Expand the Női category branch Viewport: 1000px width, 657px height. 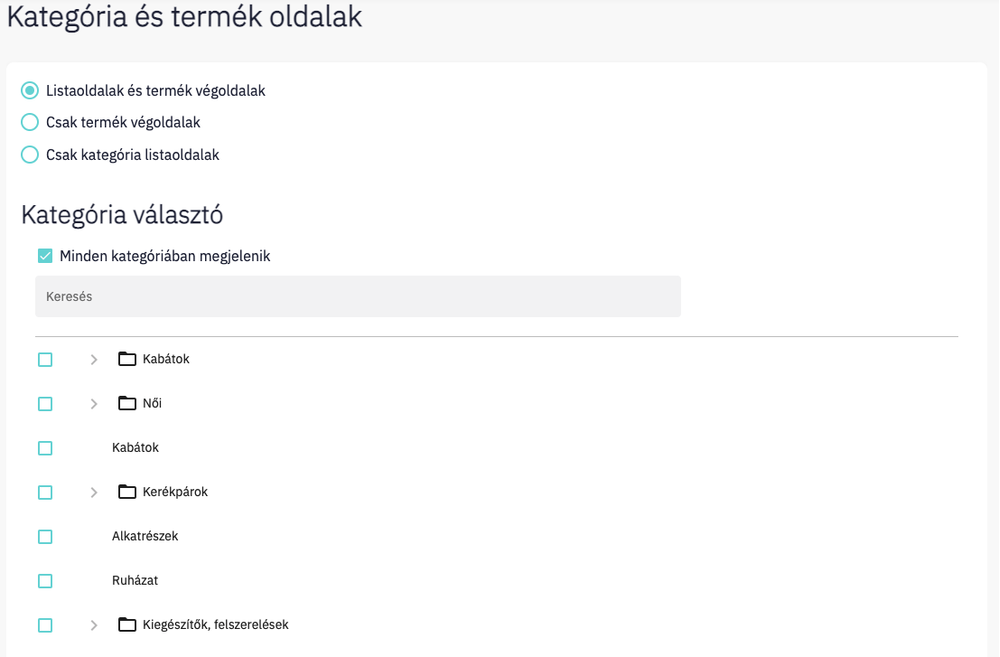point(93,403)
